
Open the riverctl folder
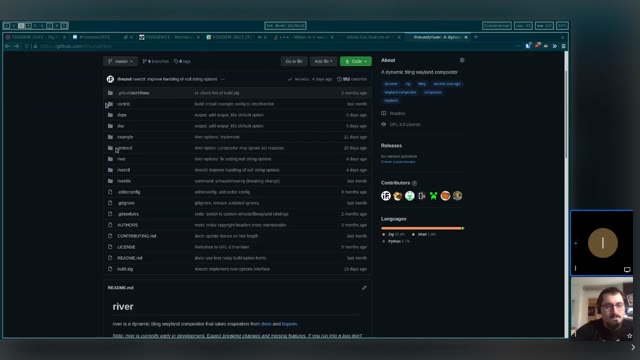tap(123, 170)
